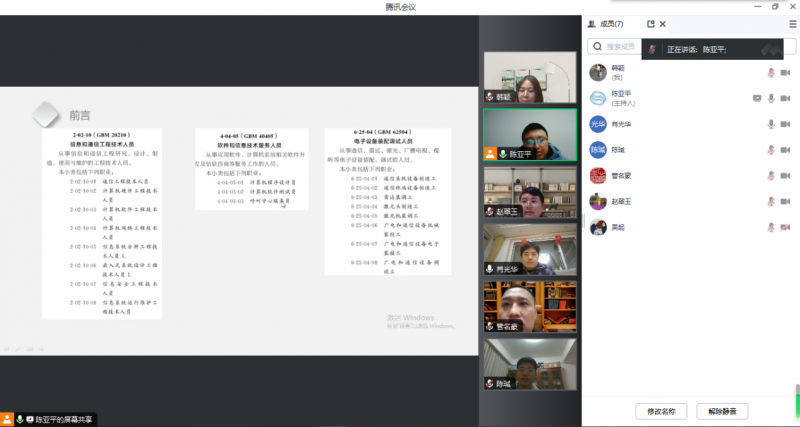Click disabled camera icon for 吴韶
Screen dimensions: 800x427
coord(785,227)
